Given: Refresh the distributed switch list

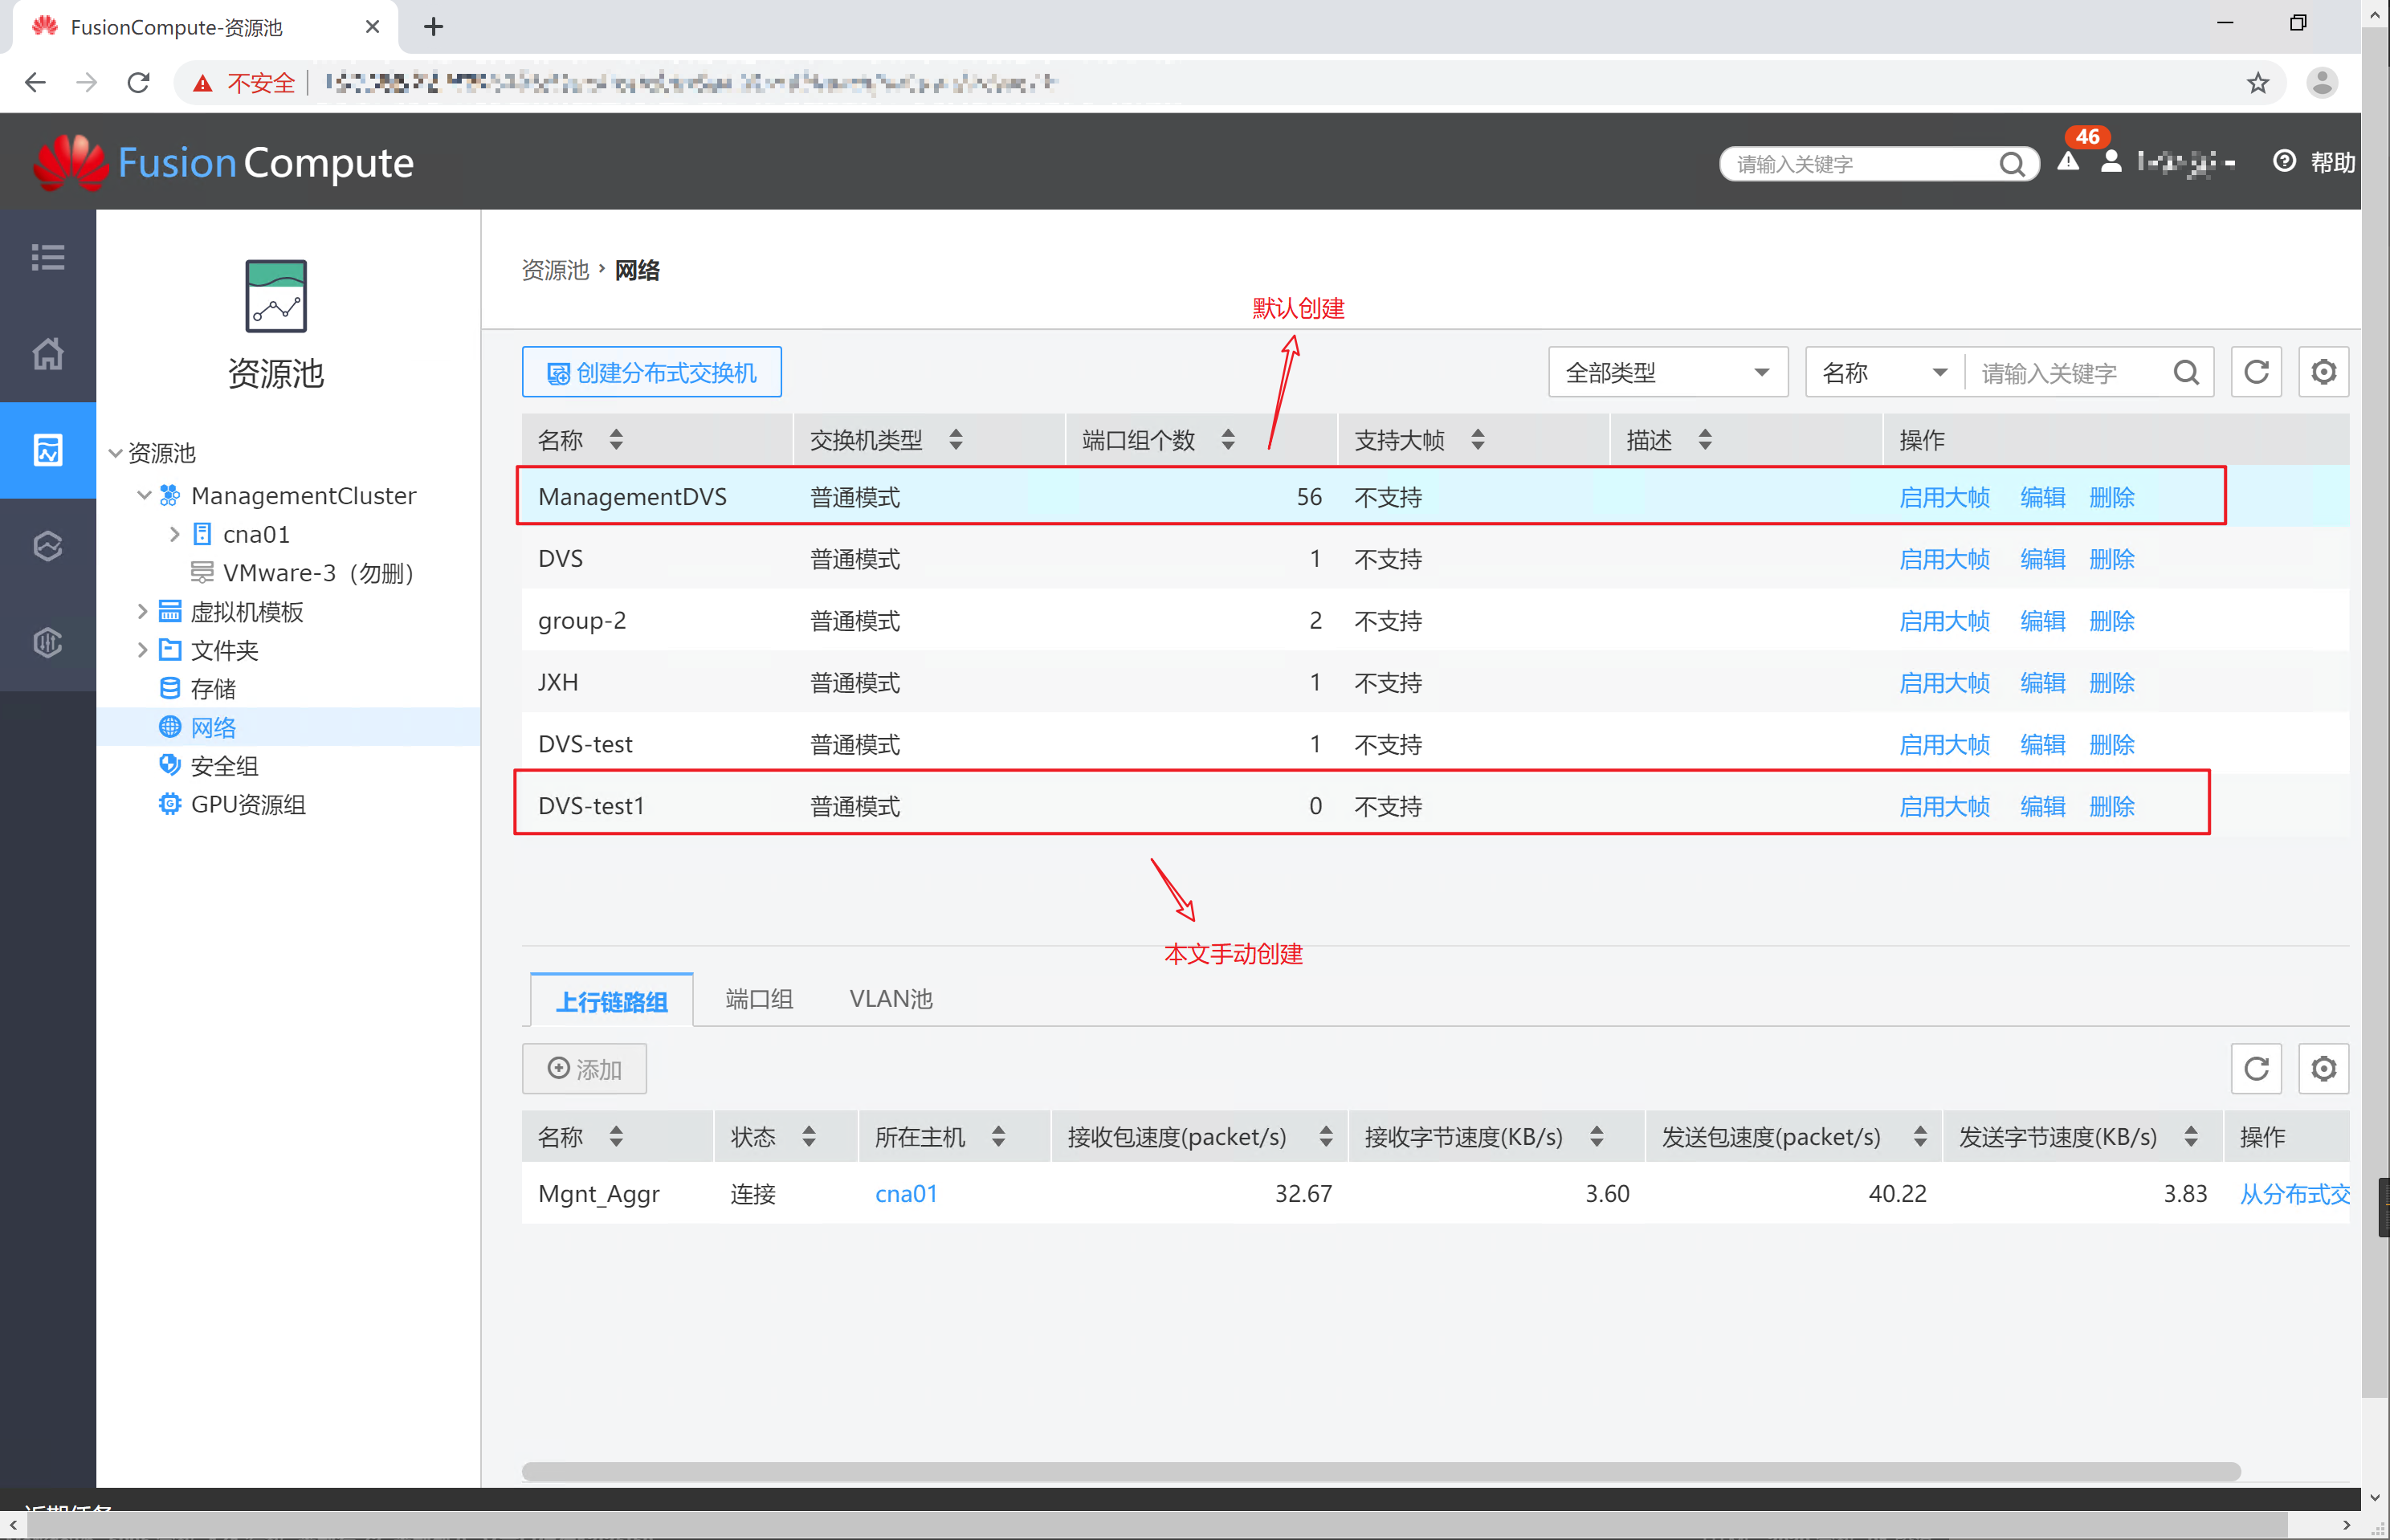Looking at the screenshot, I should [2256, 371].
